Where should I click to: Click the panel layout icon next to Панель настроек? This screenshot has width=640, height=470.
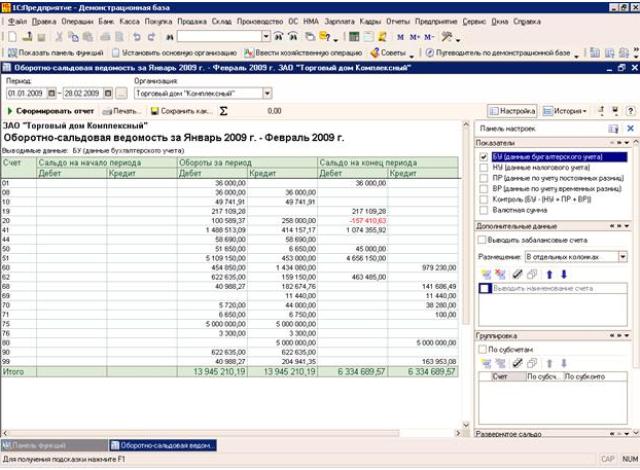(x=613, y=129)
